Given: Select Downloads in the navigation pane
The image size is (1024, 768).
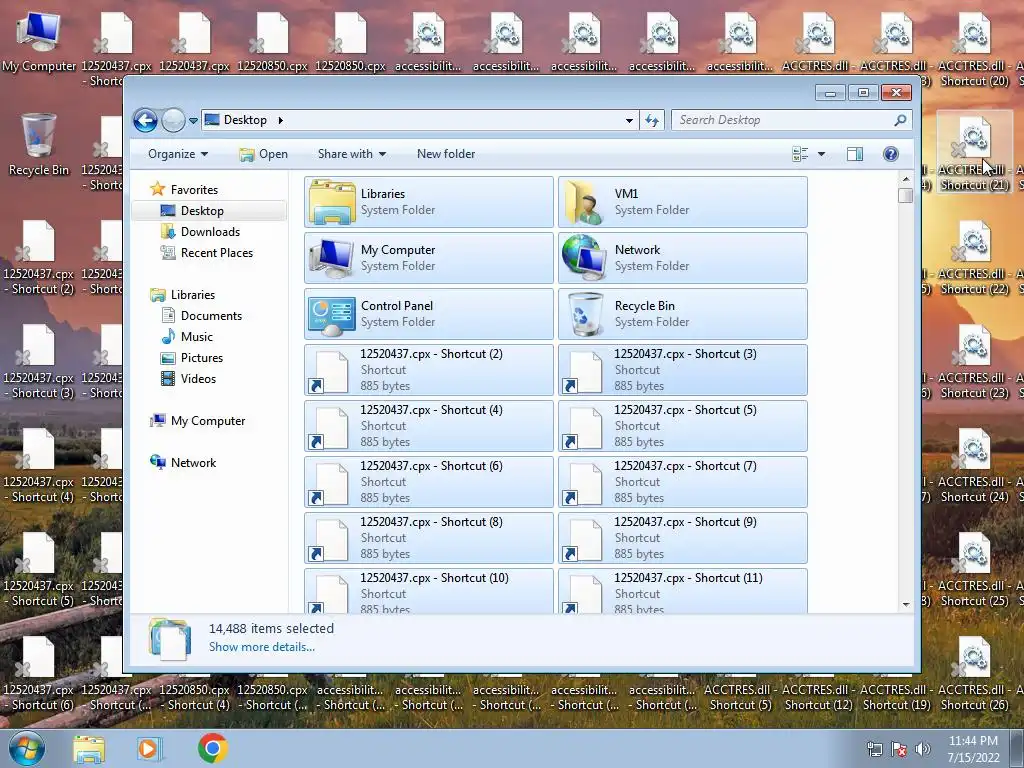Looking at the screenshot, I should [x=210, y=232].
